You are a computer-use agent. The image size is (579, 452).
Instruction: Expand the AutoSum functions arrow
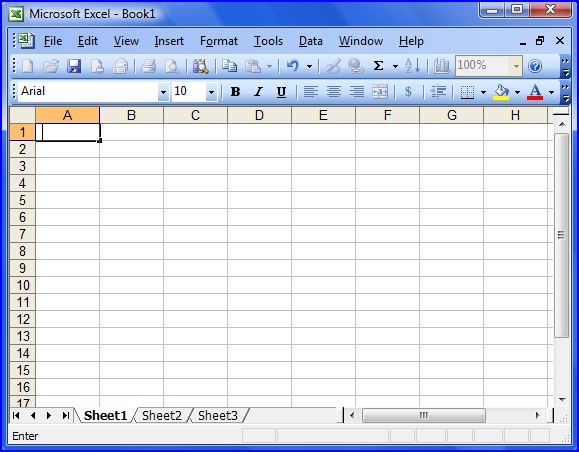395,66
